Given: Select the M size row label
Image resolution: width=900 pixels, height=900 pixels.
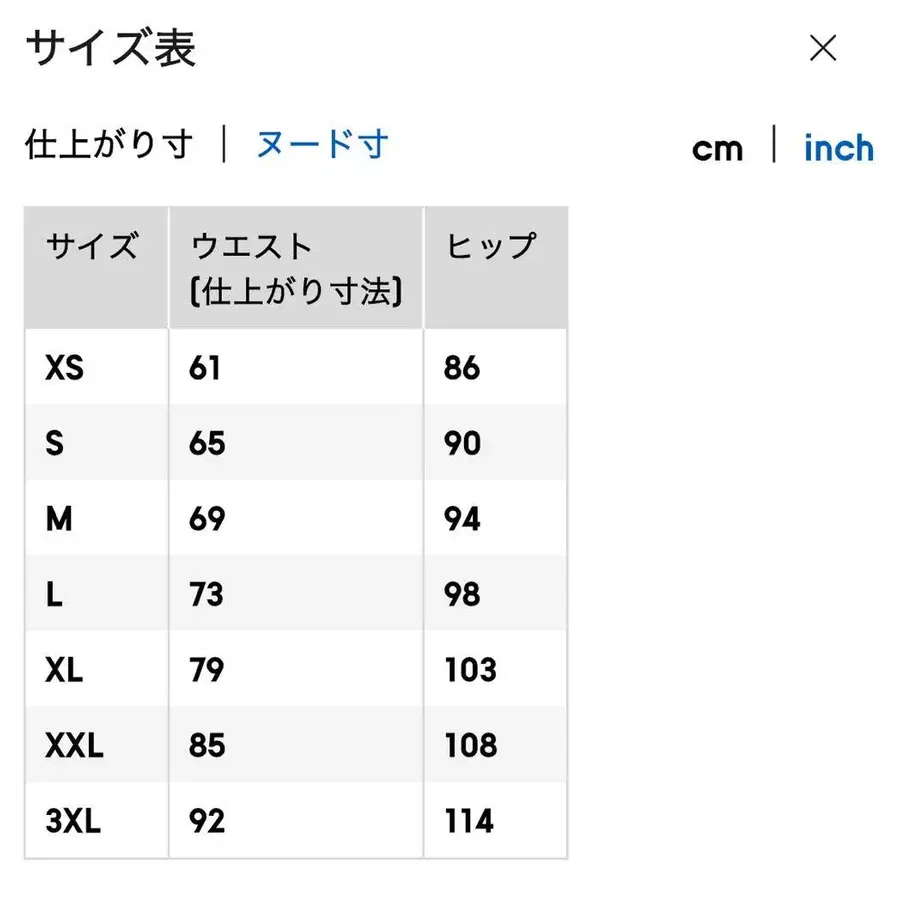Looking at the screenshot, I should coord(60,519).
